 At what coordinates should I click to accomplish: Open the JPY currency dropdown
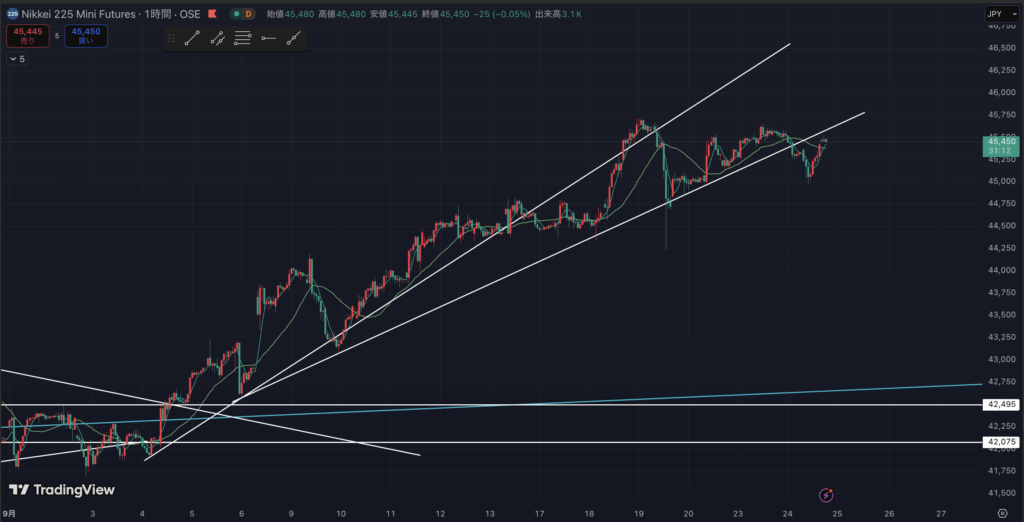point(994,14)
